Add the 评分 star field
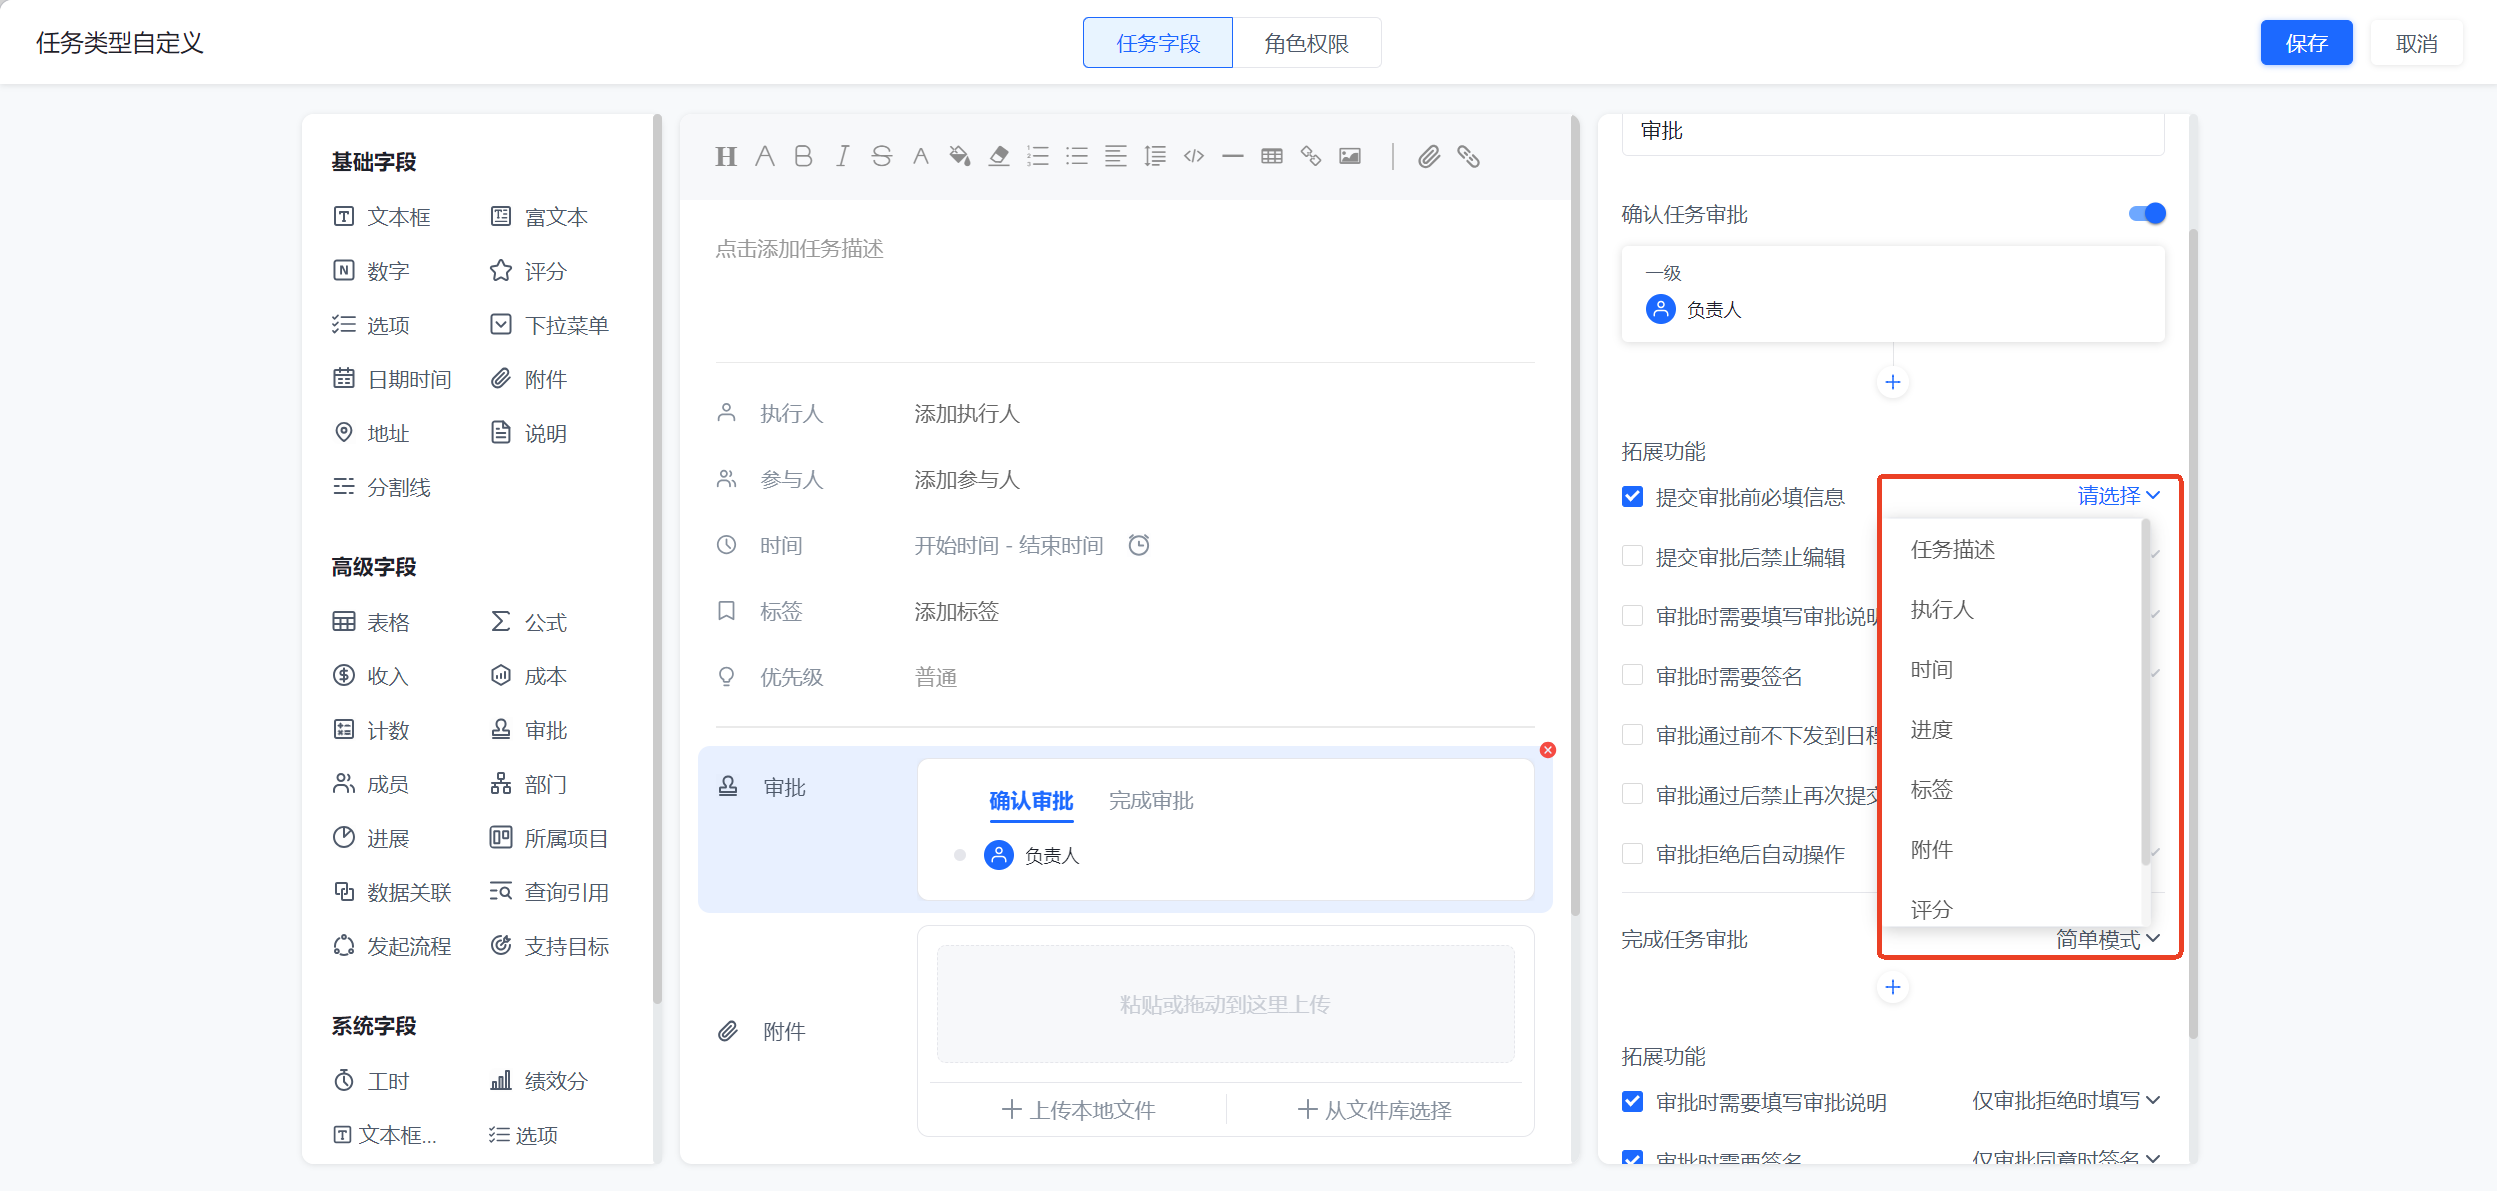2497x1191 pixels. [529, 271]
